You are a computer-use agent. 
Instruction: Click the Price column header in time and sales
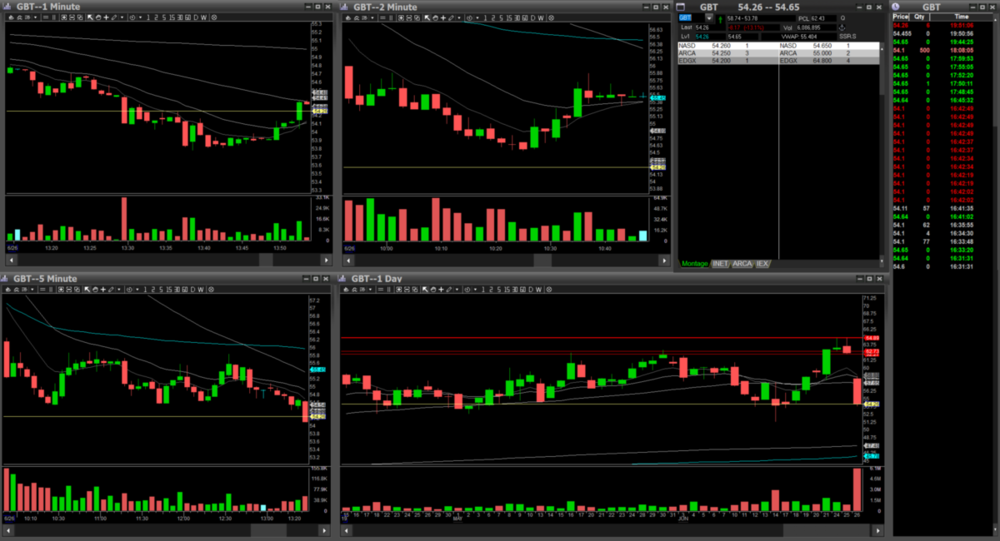(x=901, y=17)
